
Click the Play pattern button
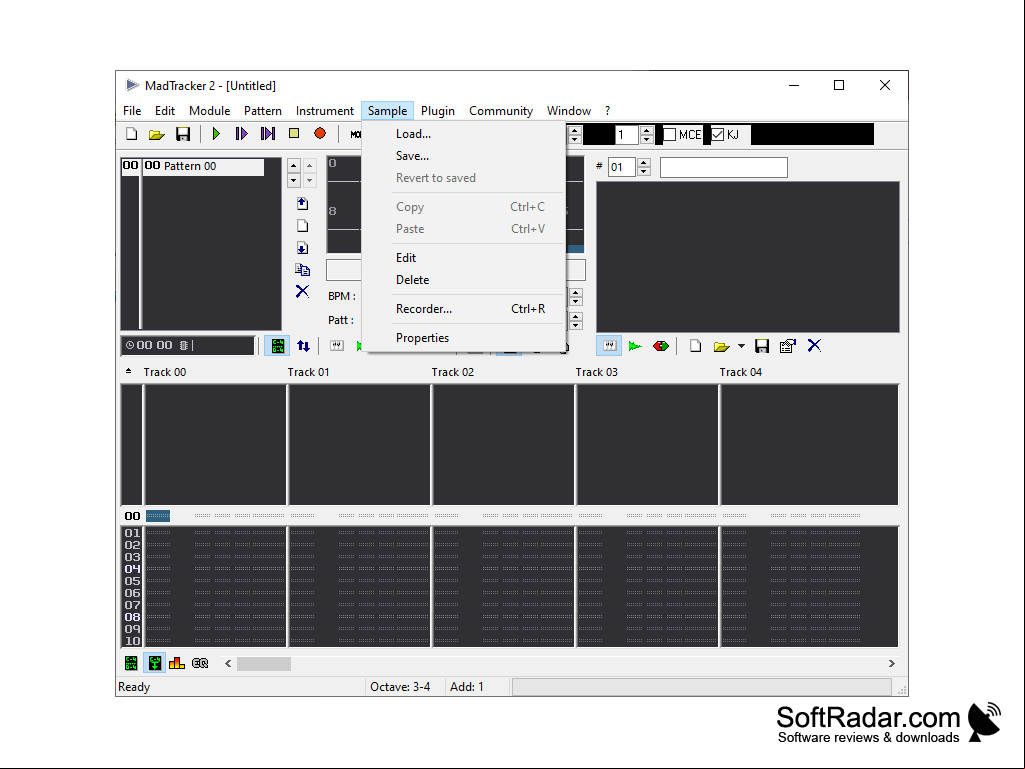pos(241,134)
